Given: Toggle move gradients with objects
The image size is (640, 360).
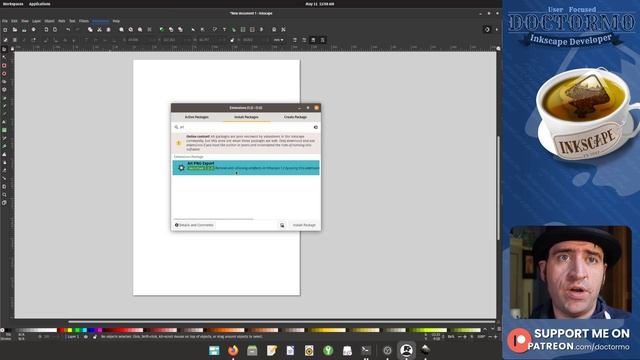Looking at the screenshot, I should click(x=313, y=40).
